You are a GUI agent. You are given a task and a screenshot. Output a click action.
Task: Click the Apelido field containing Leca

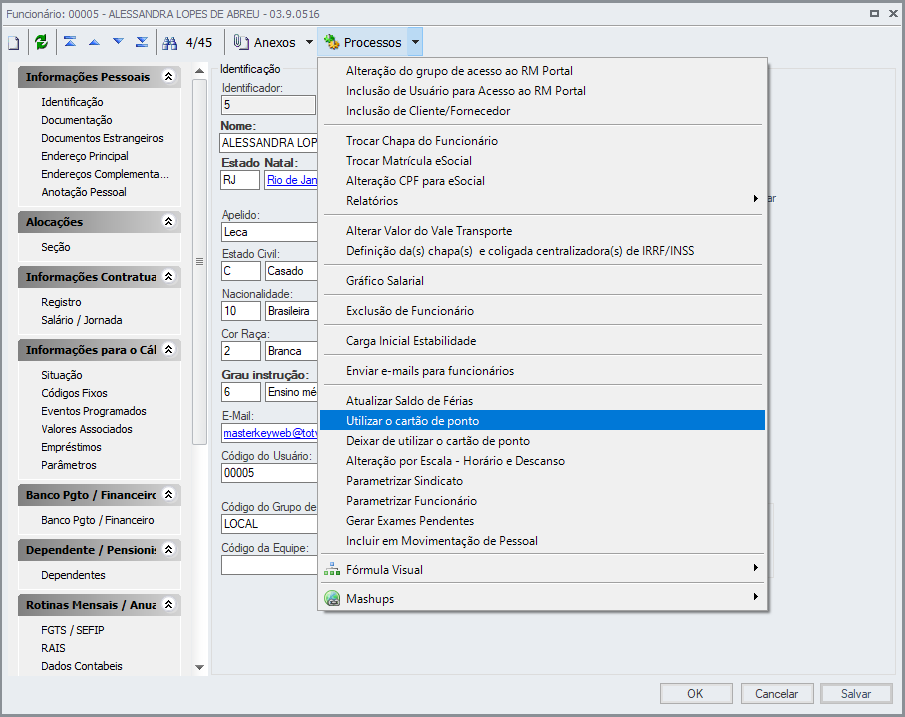[x=269, y=231]
